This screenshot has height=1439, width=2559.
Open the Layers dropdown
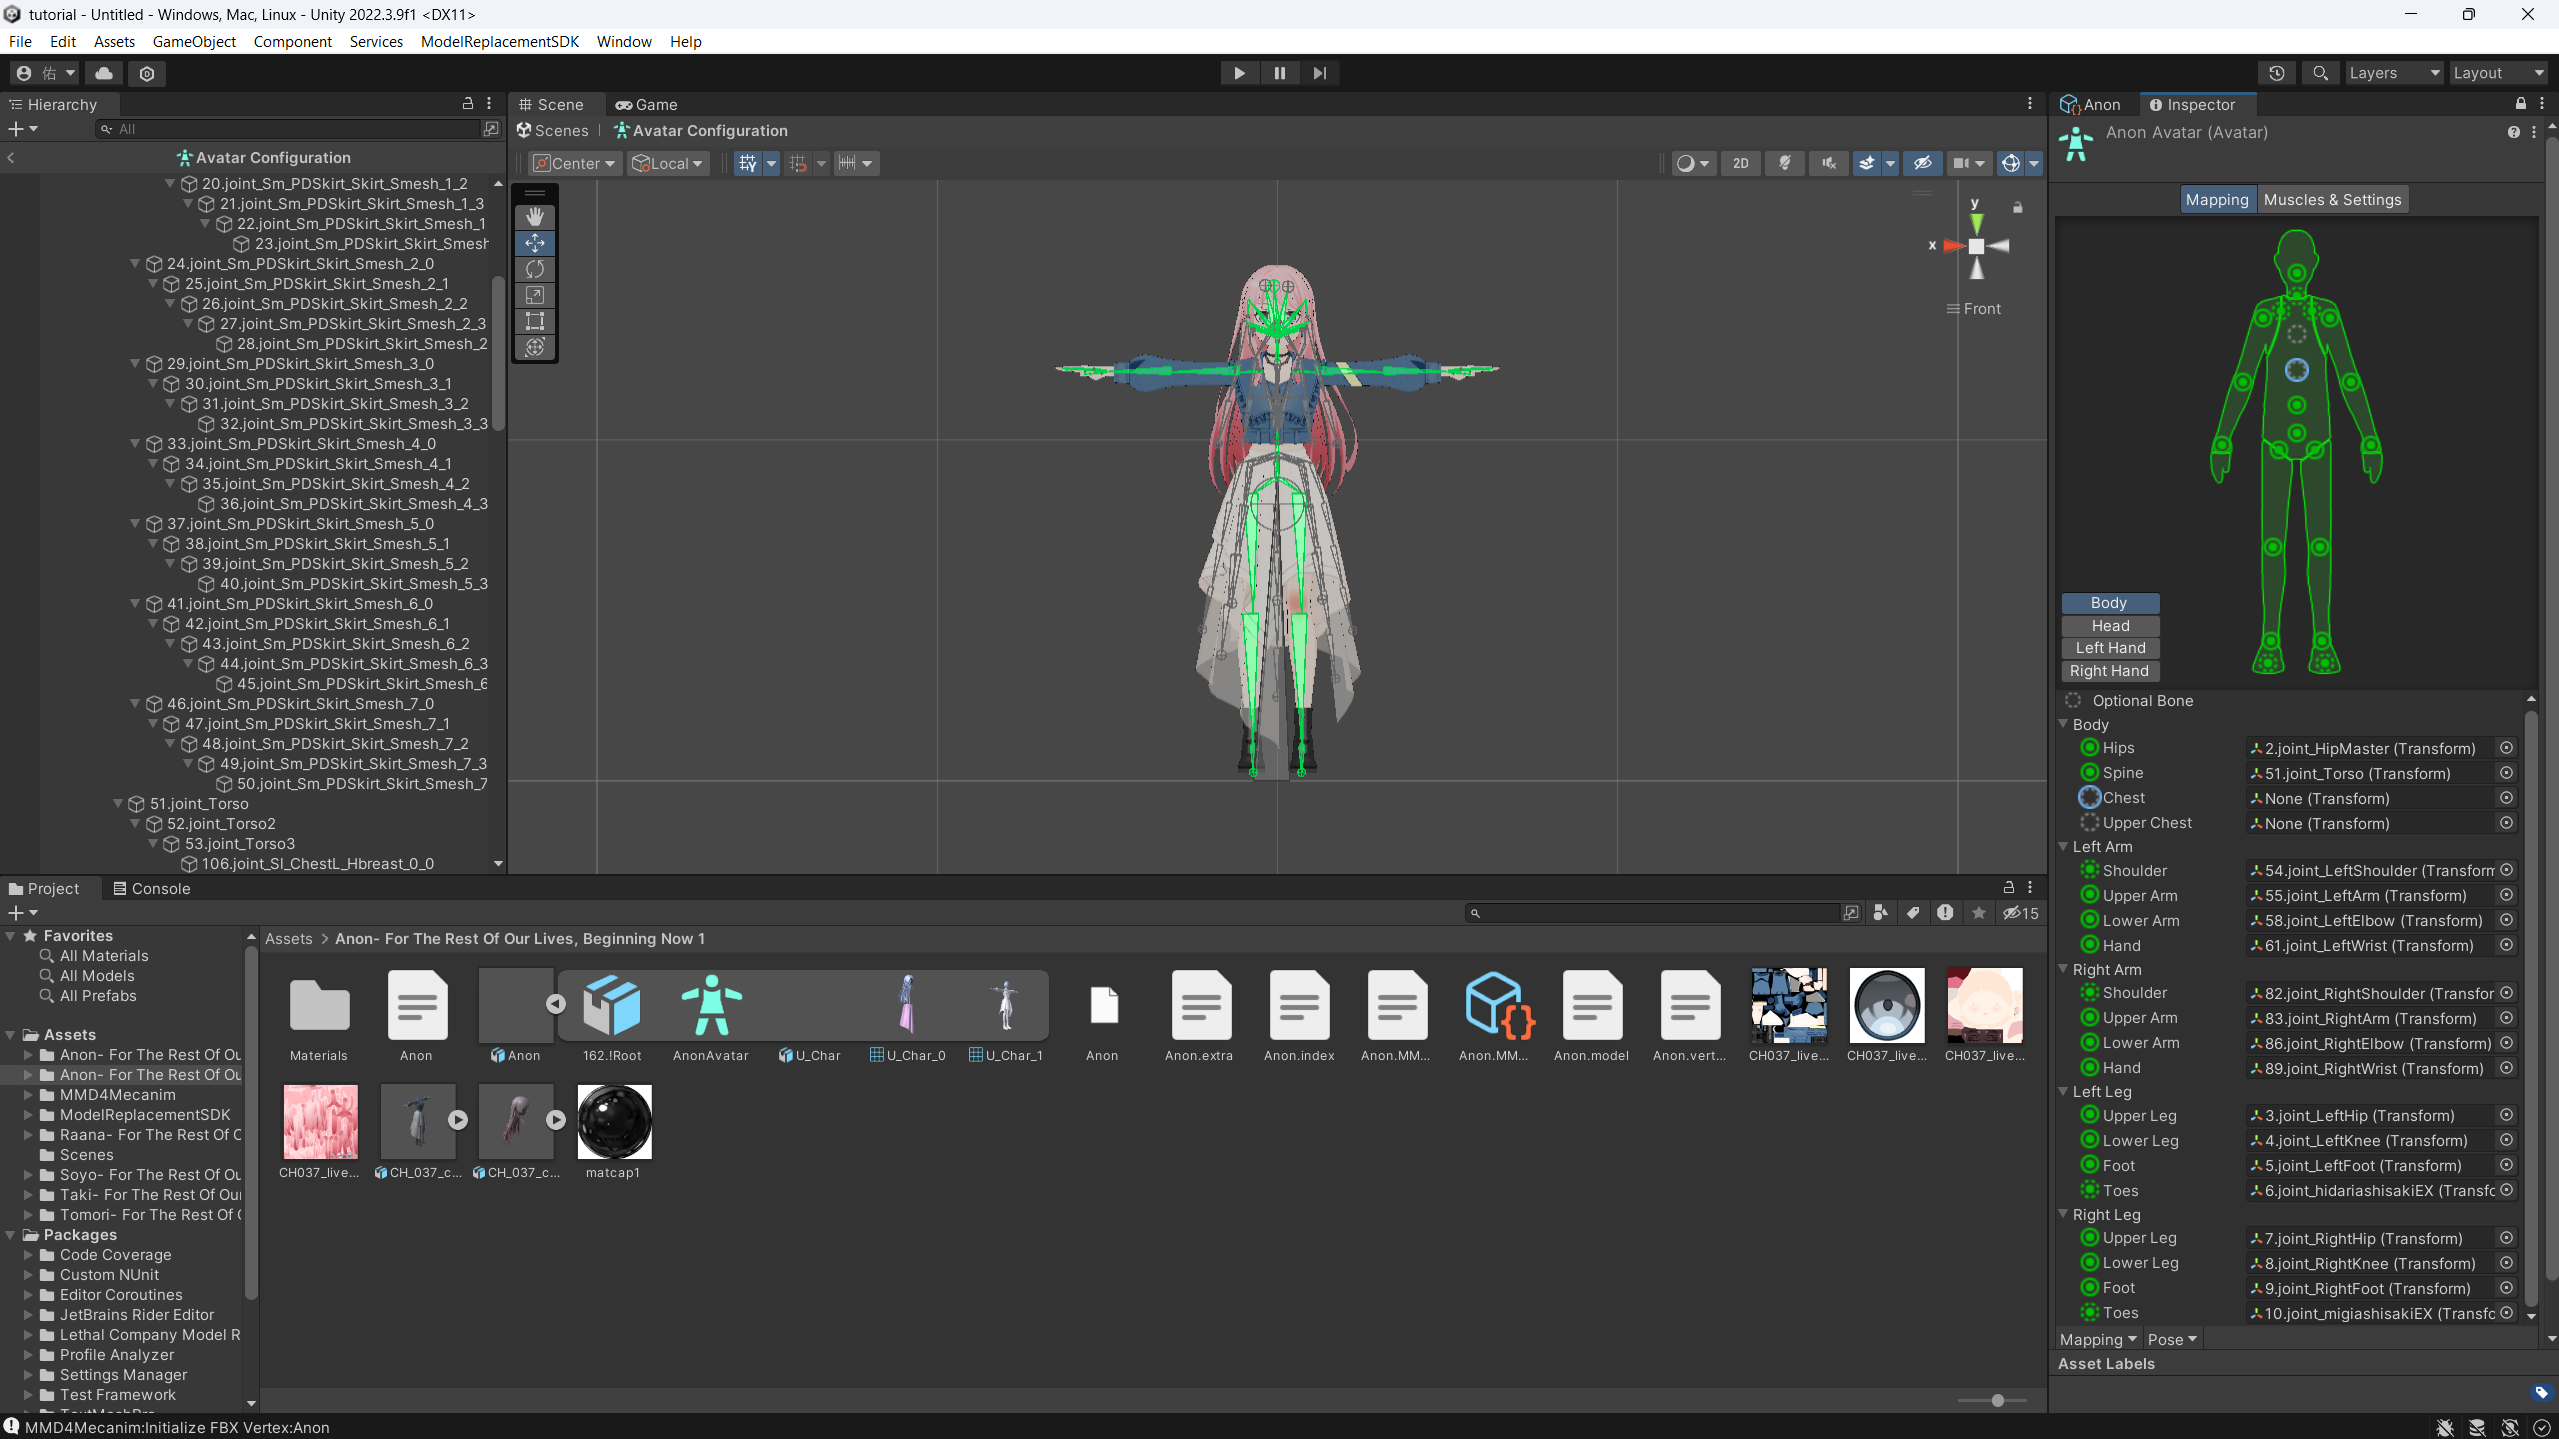point(2393,73)
